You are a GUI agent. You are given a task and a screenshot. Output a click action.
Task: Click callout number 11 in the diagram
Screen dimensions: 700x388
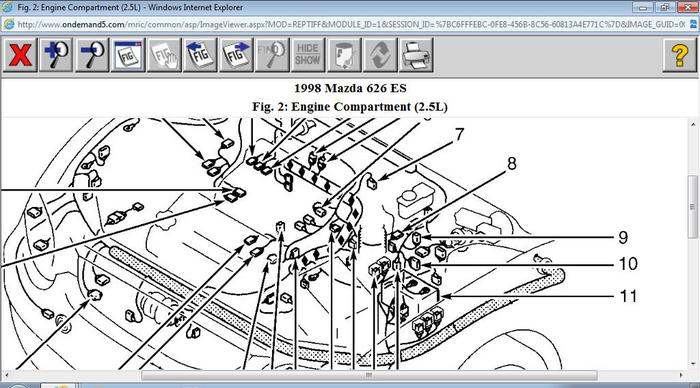point(628,296)
